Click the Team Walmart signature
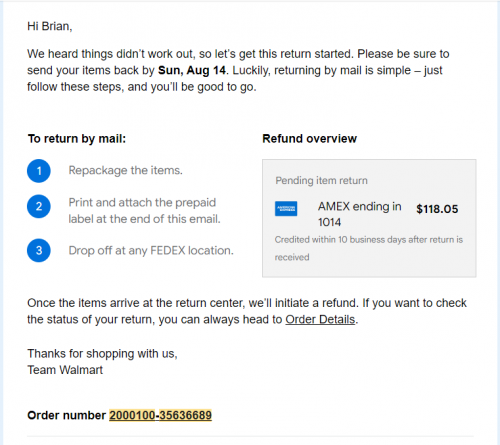500x445 pixels. click(x=65, y=370)
